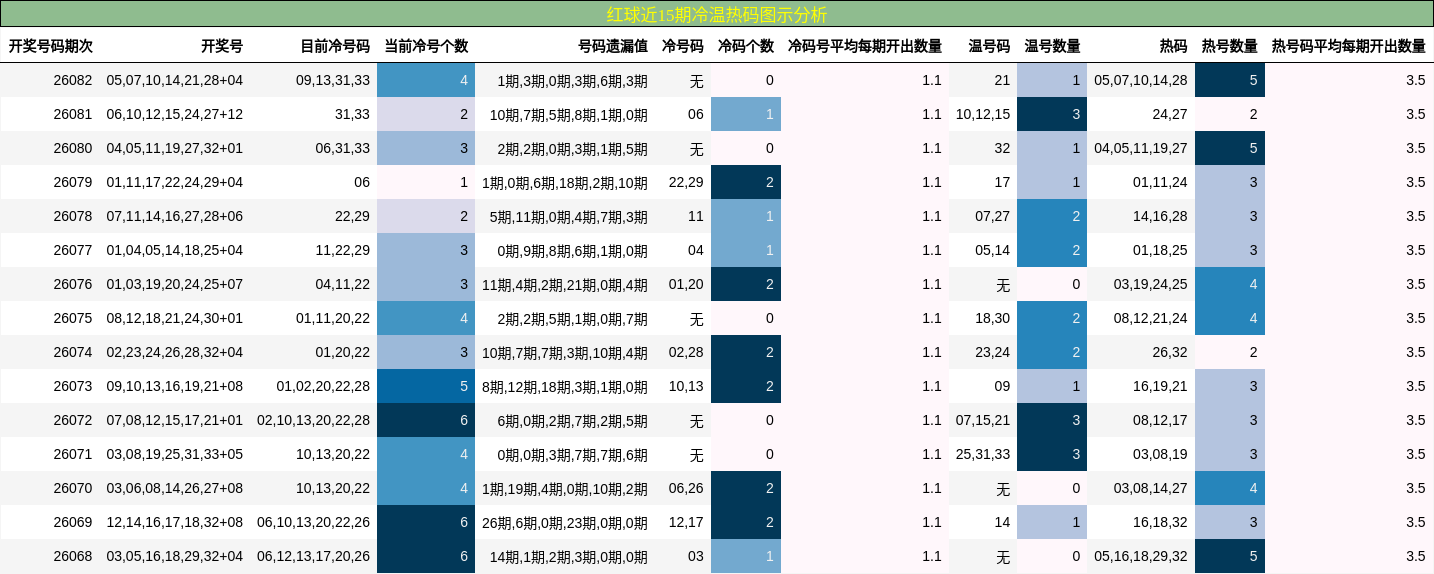Click omission values 8期,12期,18期,3期,1期,0期
Screen dimensions: 1434x574
click(565, 386)
